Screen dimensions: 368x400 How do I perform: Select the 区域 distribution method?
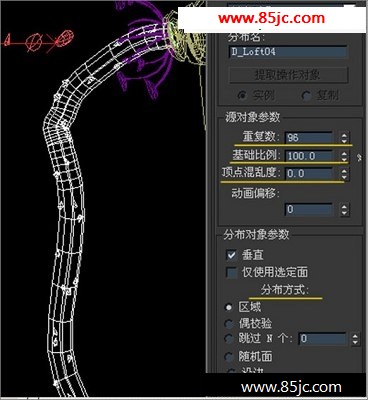pyautogui.click(x=229, y=307)
